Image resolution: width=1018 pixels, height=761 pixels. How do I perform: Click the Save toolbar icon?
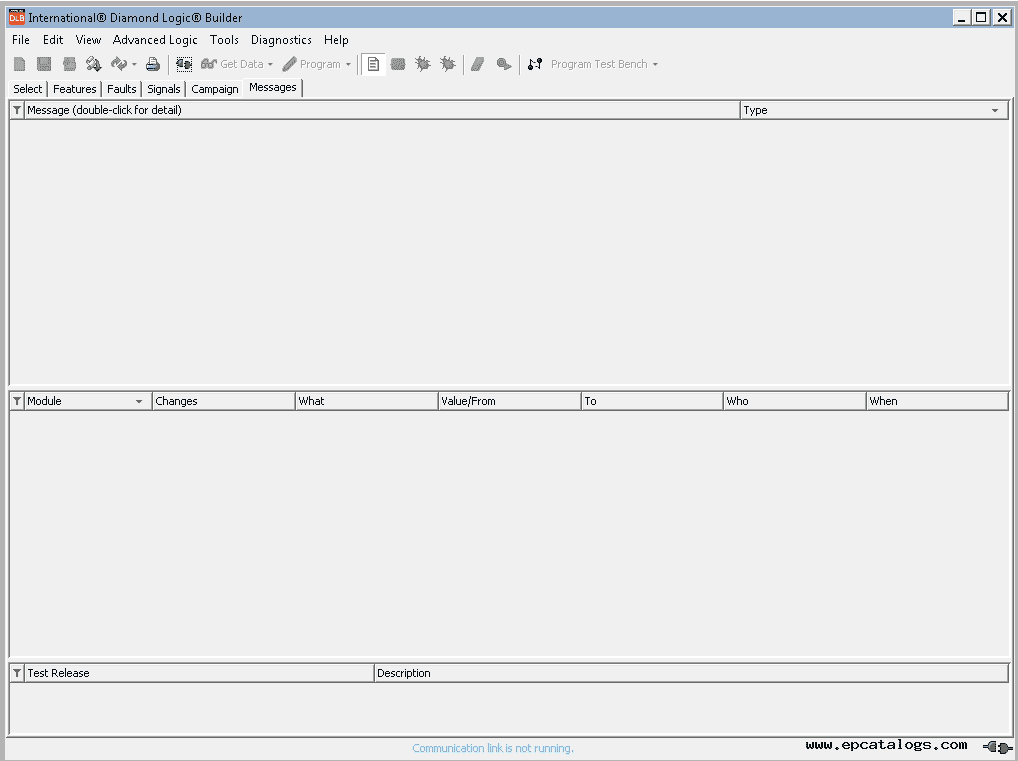click(x=44, y=64)
